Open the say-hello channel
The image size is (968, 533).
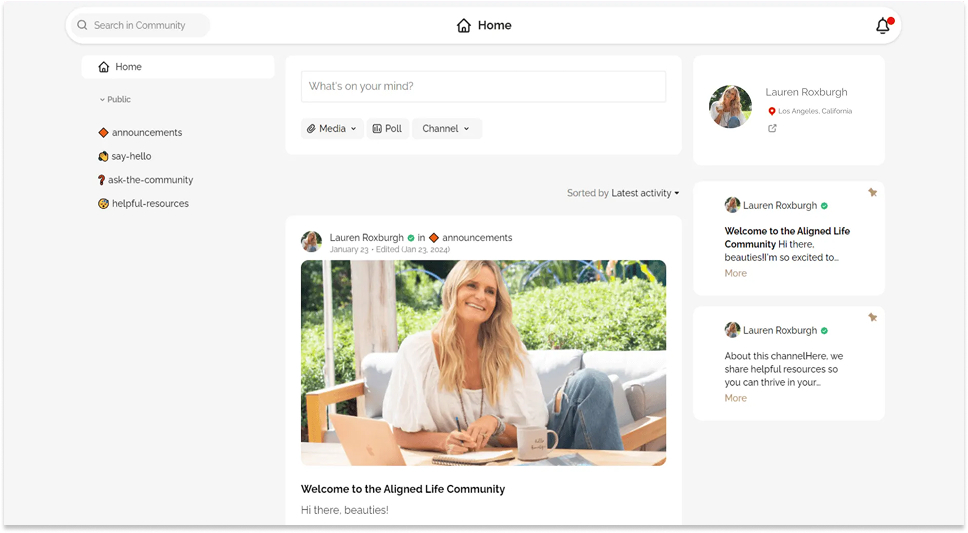tap(125, 156)
